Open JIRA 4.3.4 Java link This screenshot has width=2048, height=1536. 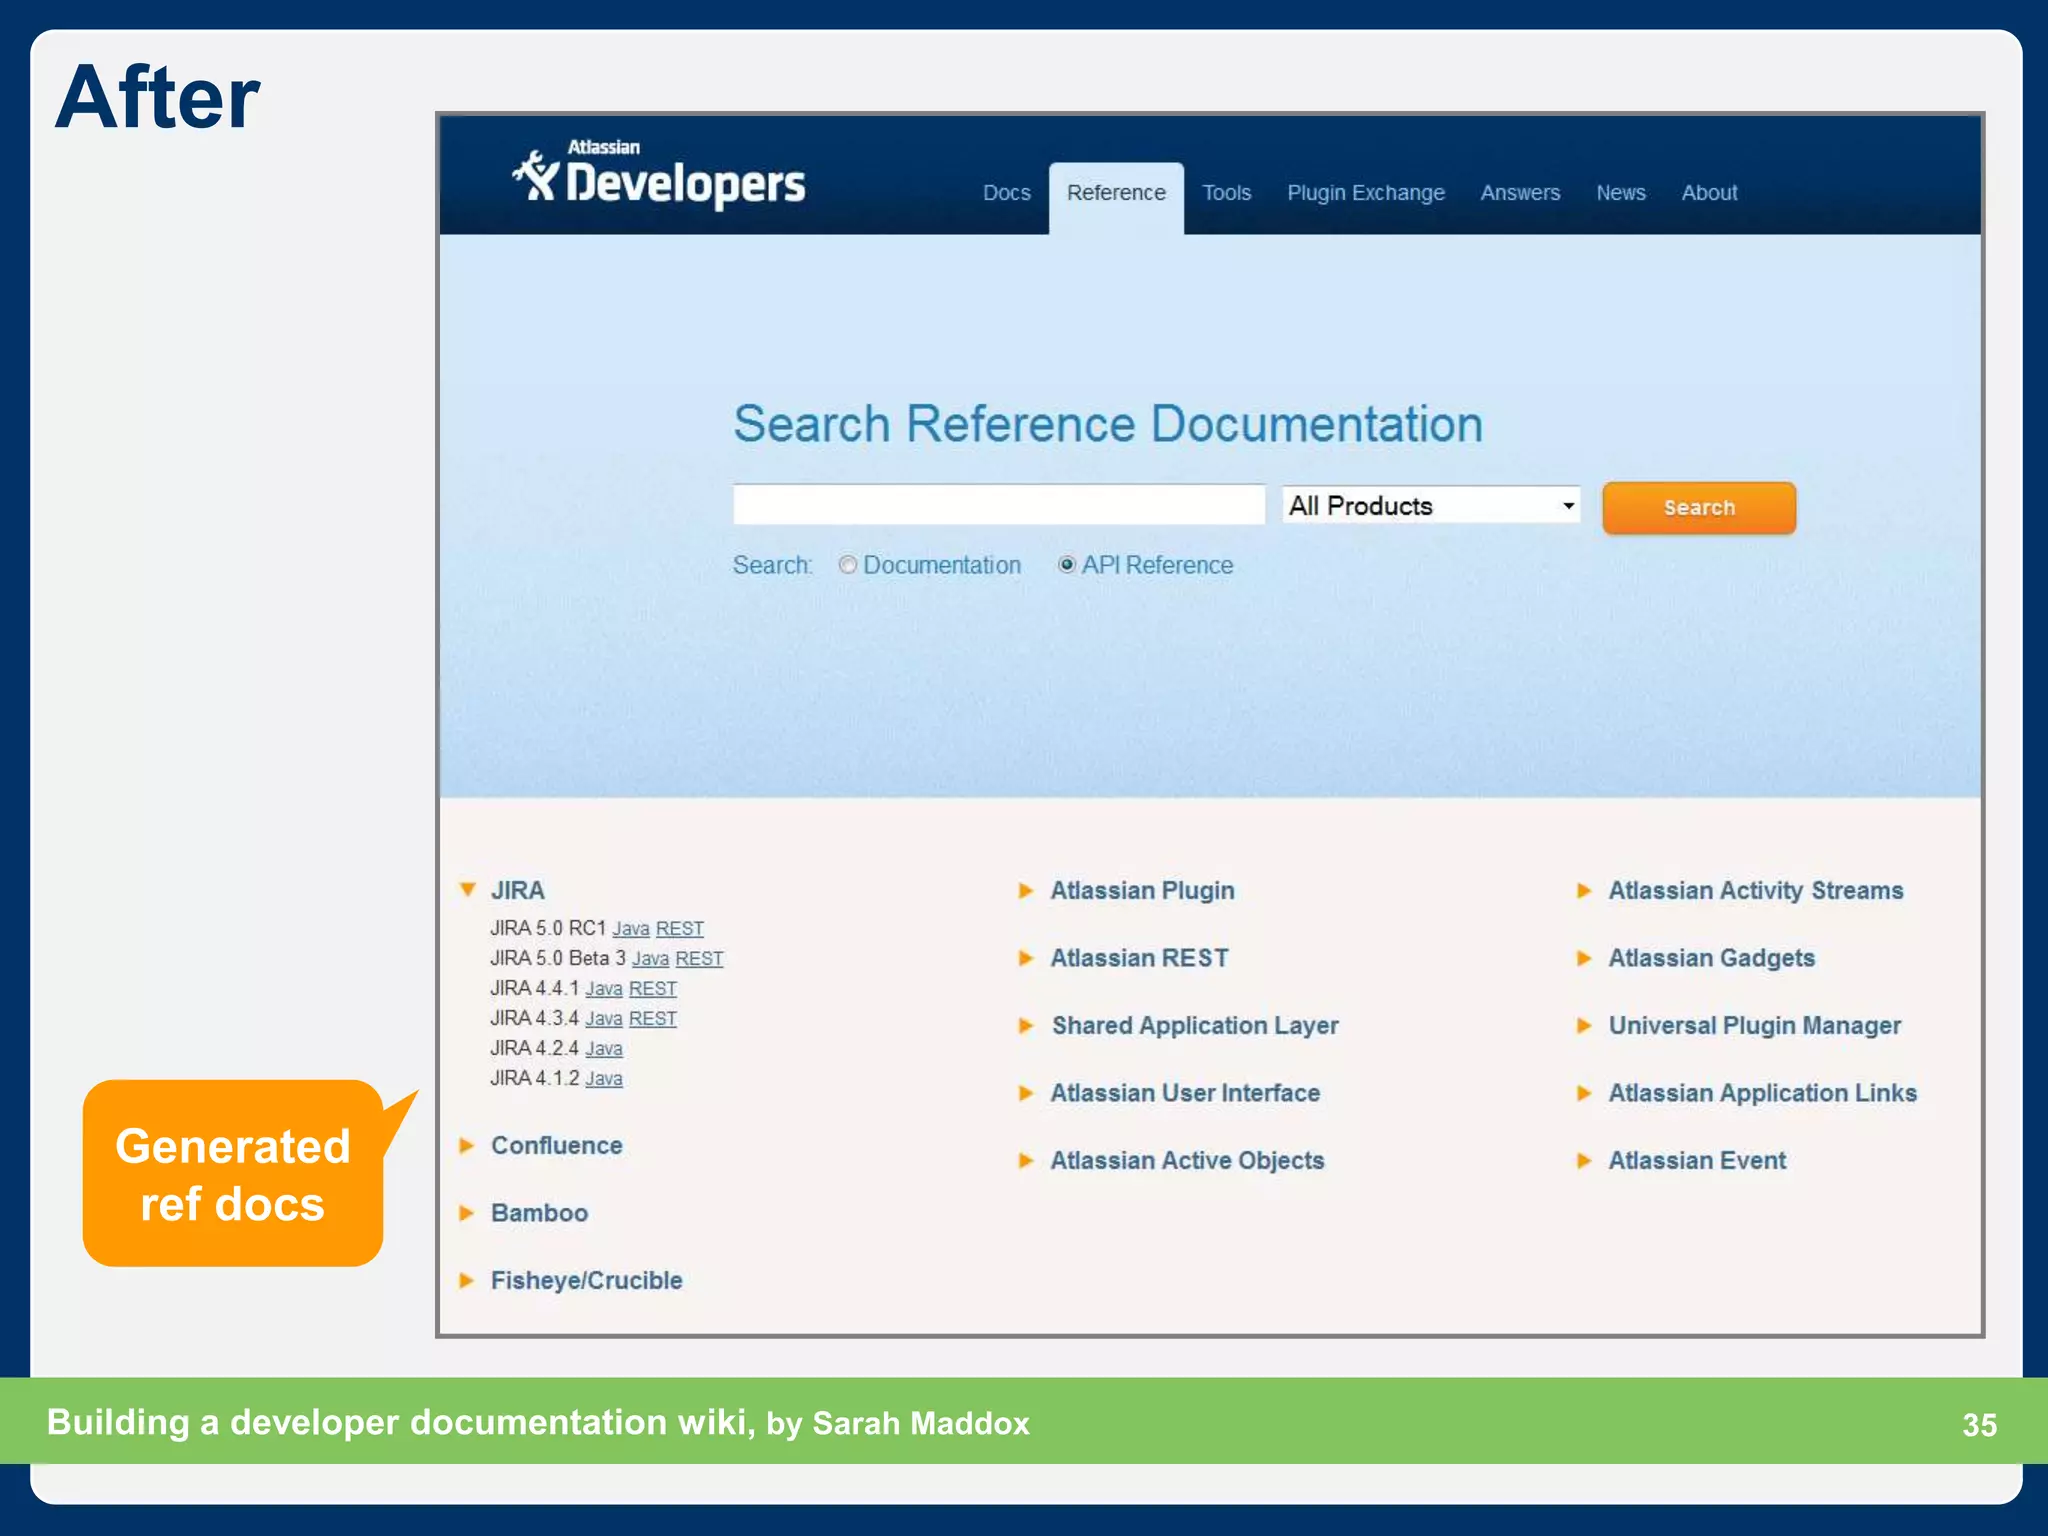[x=604, y=1019]
